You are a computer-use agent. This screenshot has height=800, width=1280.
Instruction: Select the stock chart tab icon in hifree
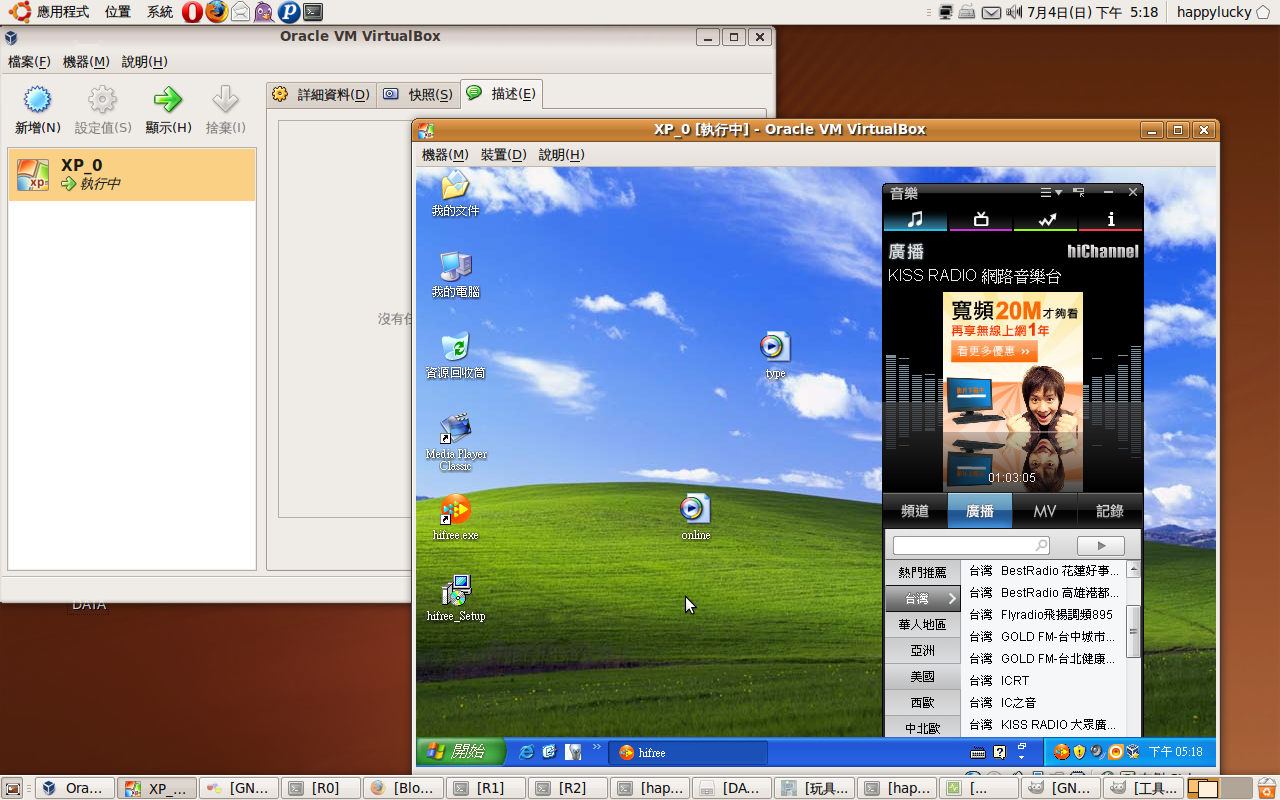click(x=1046, y=220)
